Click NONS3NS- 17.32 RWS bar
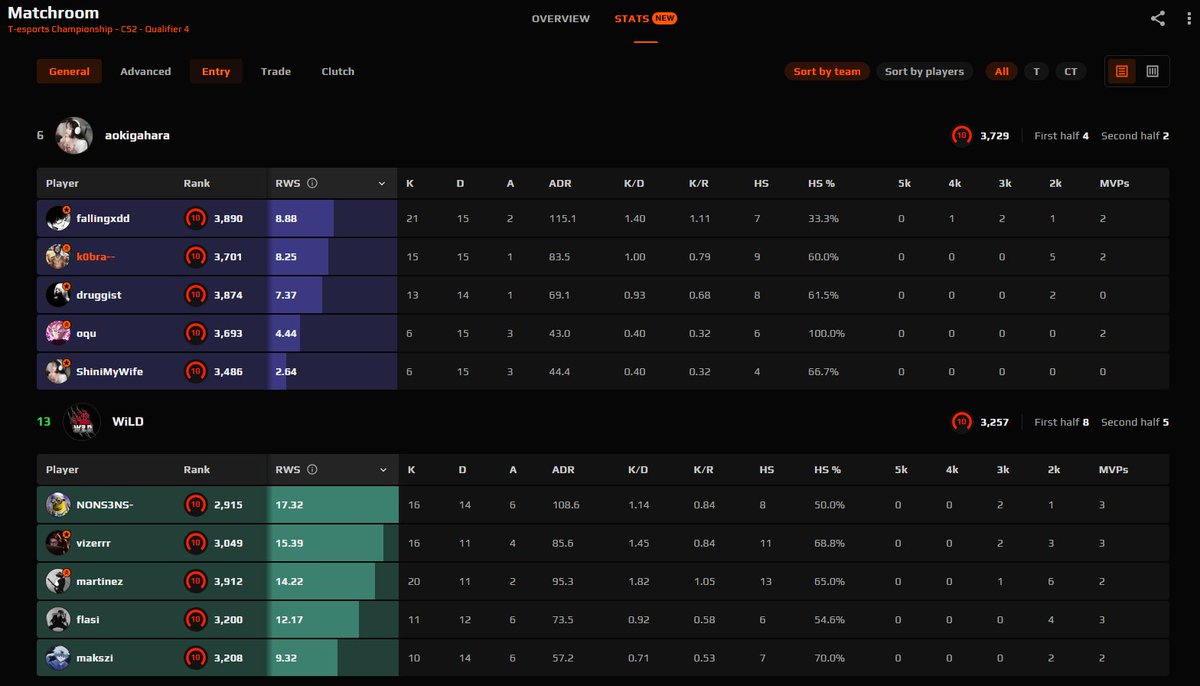 [x=332, y=505]
